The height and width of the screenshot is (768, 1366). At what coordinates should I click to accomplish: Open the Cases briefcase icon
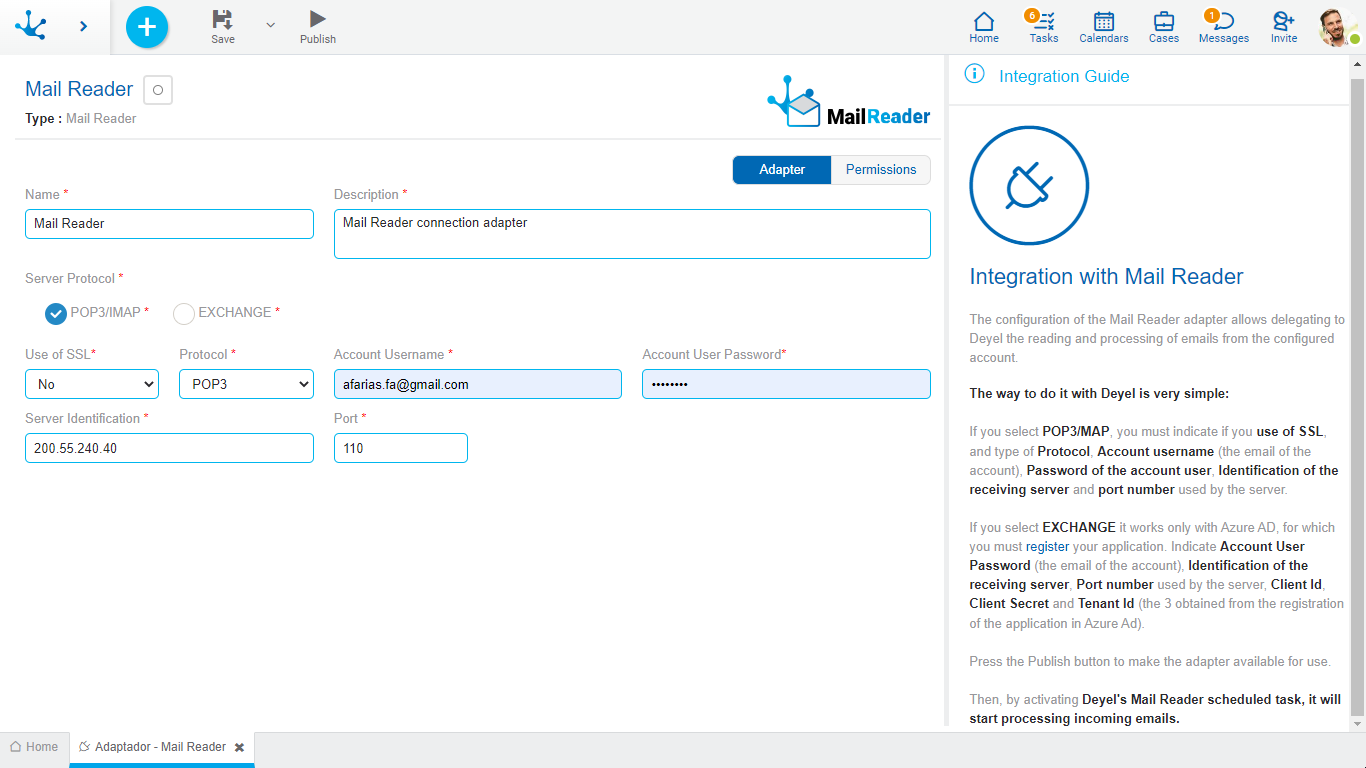(1163, 23)
